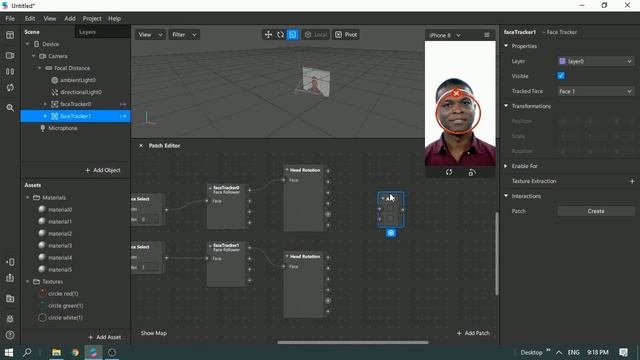Screen dimensions: 640x360
Task: Click the video camera icon in left toolbar
Action: (10, 55)
